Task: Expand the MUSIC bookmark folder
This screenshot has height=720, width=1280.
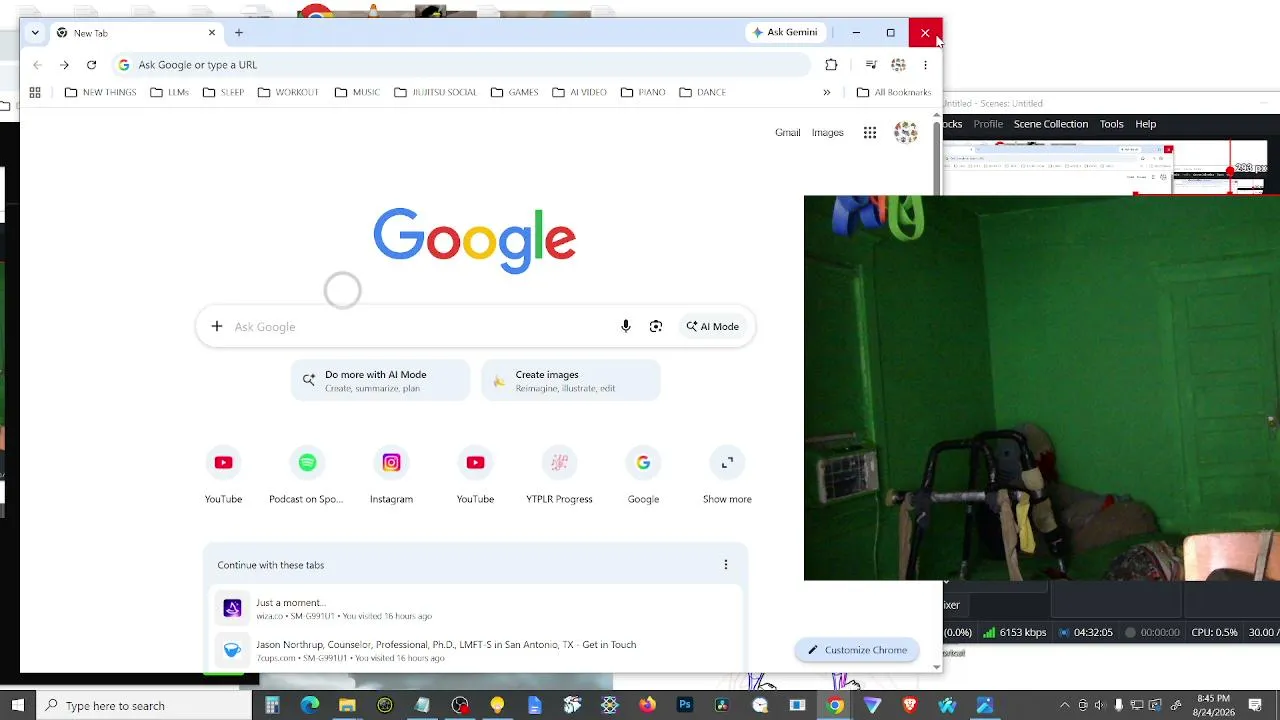Action: click(x=357, y=92)
